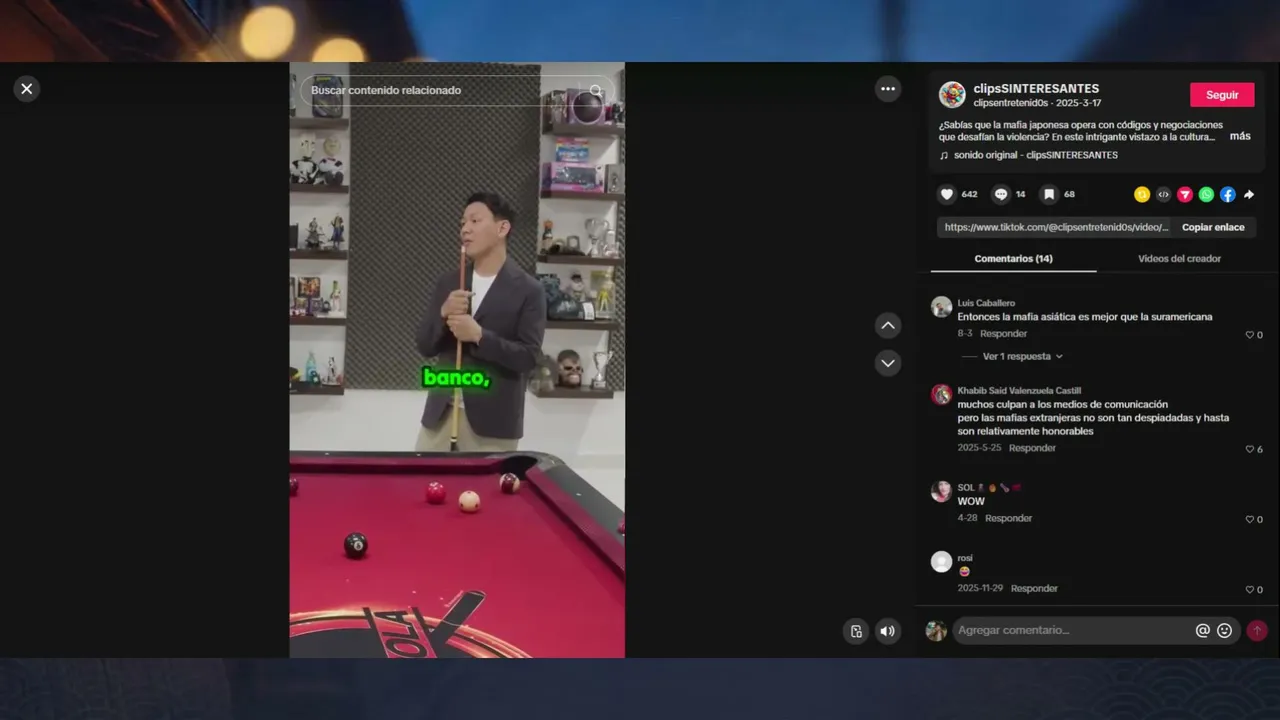This screenshot has width=1280, height=720.
Task: Mute the video sound
Action: coord(887,631)
